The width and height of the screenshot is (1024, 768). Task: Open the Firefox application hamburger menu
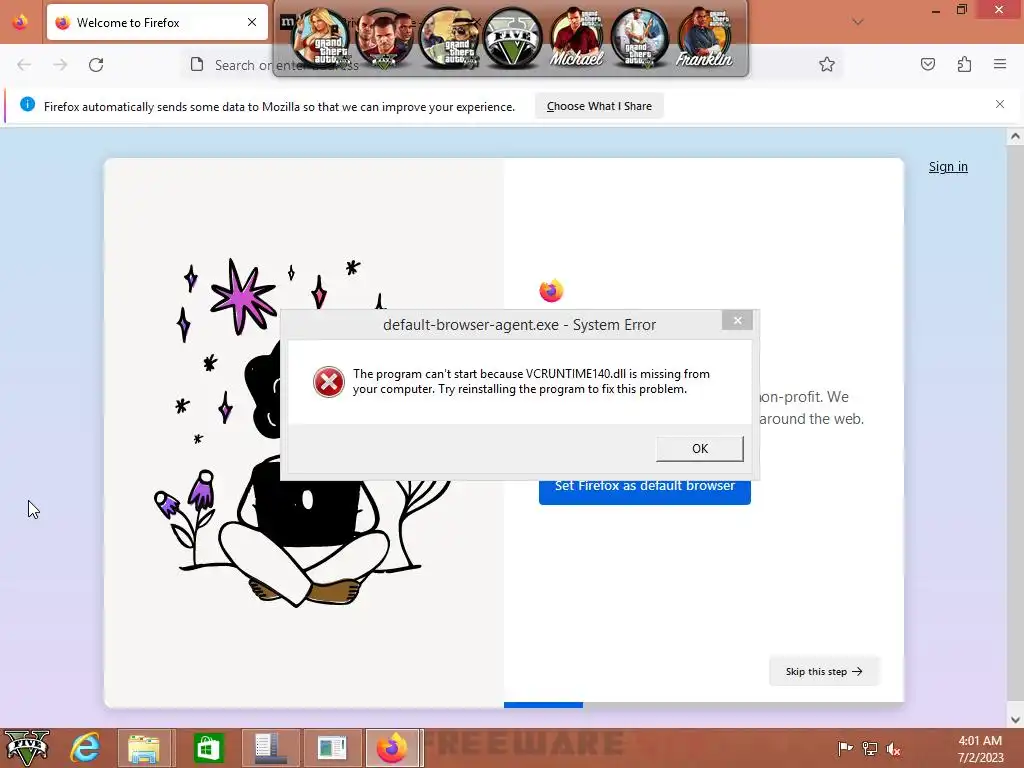click(1000, 64)
